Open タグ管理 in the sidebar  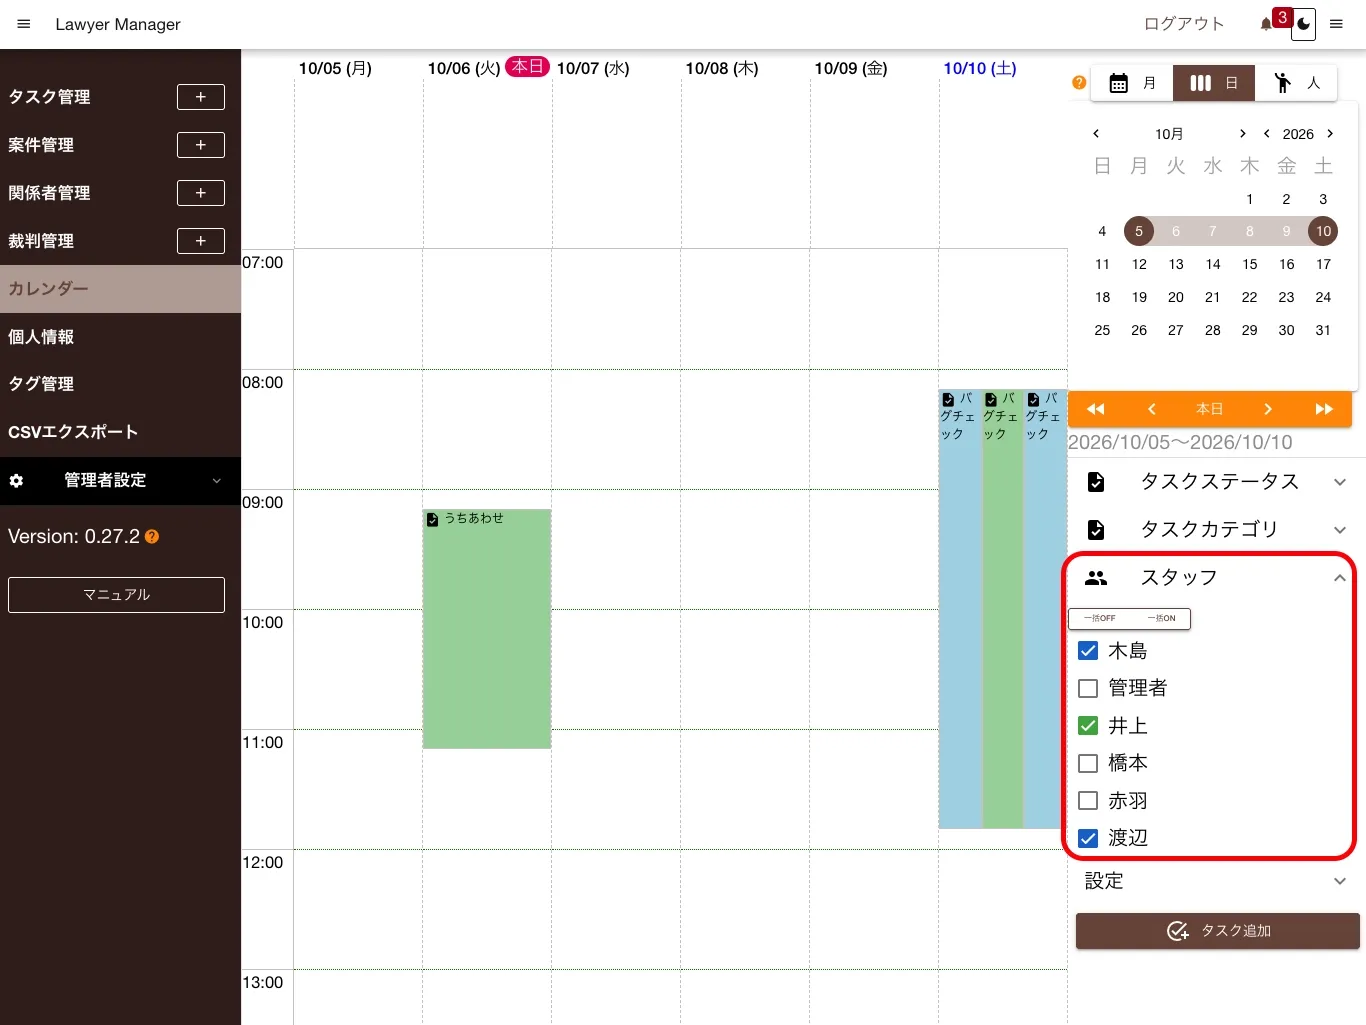120,384
